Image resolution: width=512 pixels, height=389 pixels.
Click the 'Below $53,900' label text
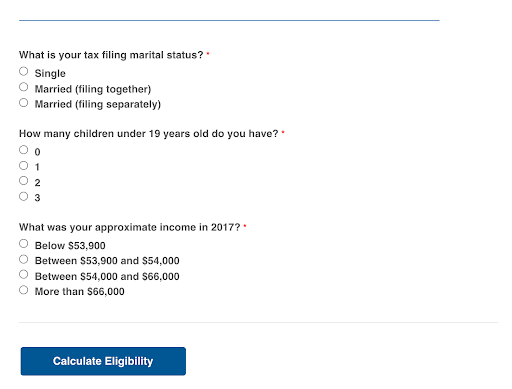pyautogui.click(x=70, y=246)
